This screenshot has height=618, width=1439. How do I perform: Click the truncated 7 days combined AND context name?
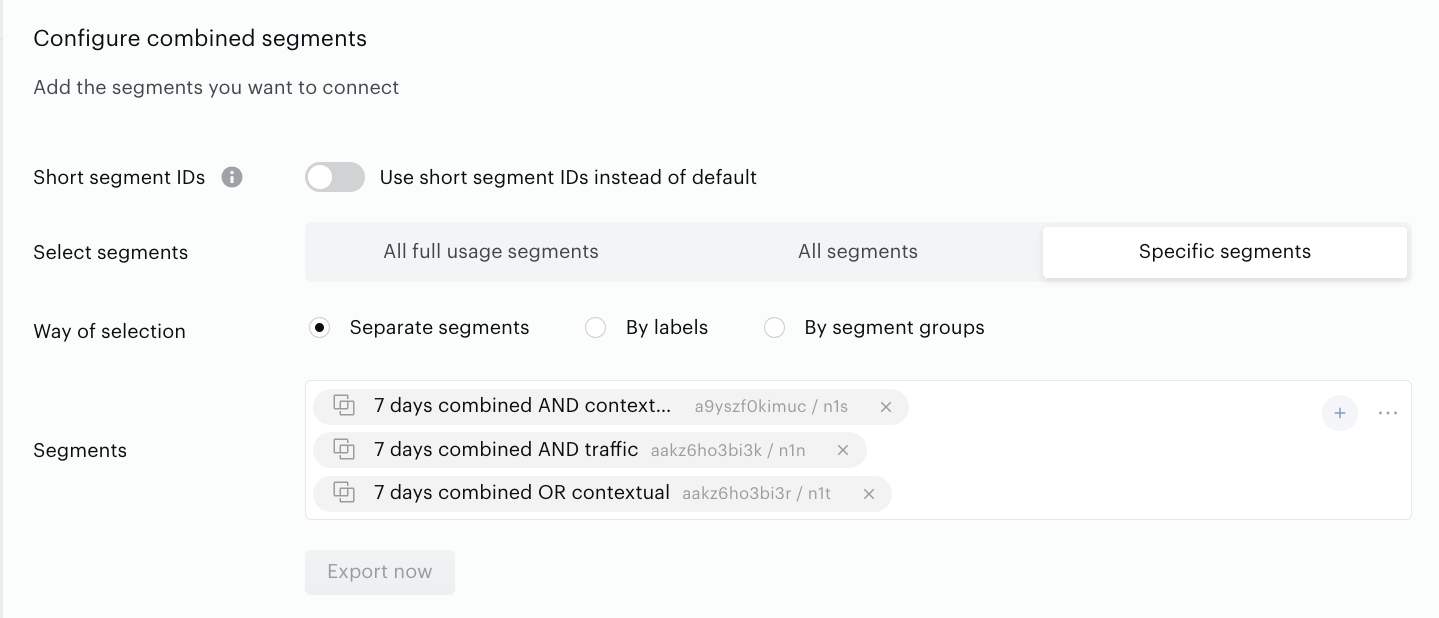tap(523, 406)
